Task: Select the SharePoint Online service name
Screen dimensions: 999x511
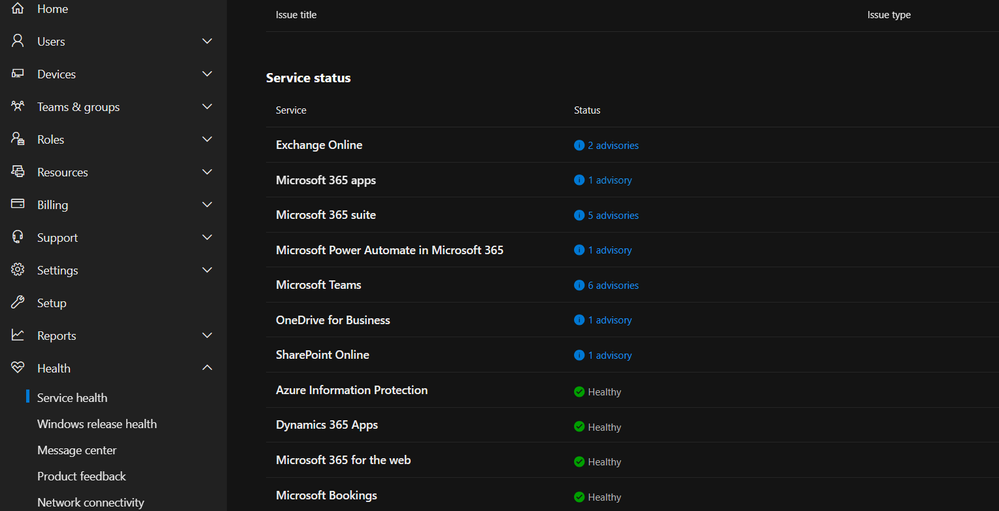Action: click(x=322, y=354)
